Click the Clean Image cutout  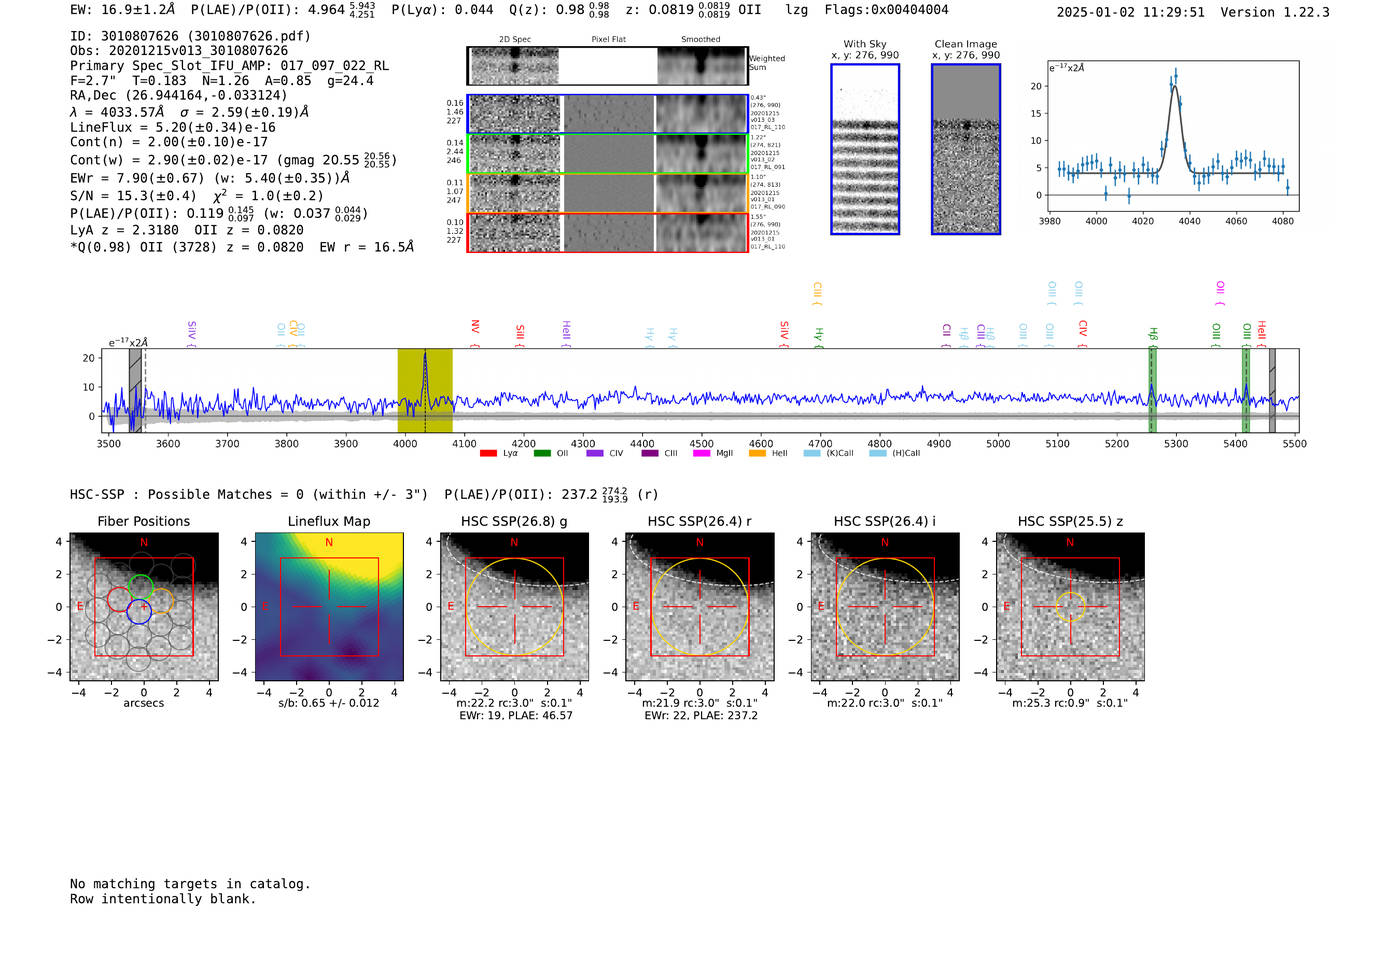[x=966, y=149]
